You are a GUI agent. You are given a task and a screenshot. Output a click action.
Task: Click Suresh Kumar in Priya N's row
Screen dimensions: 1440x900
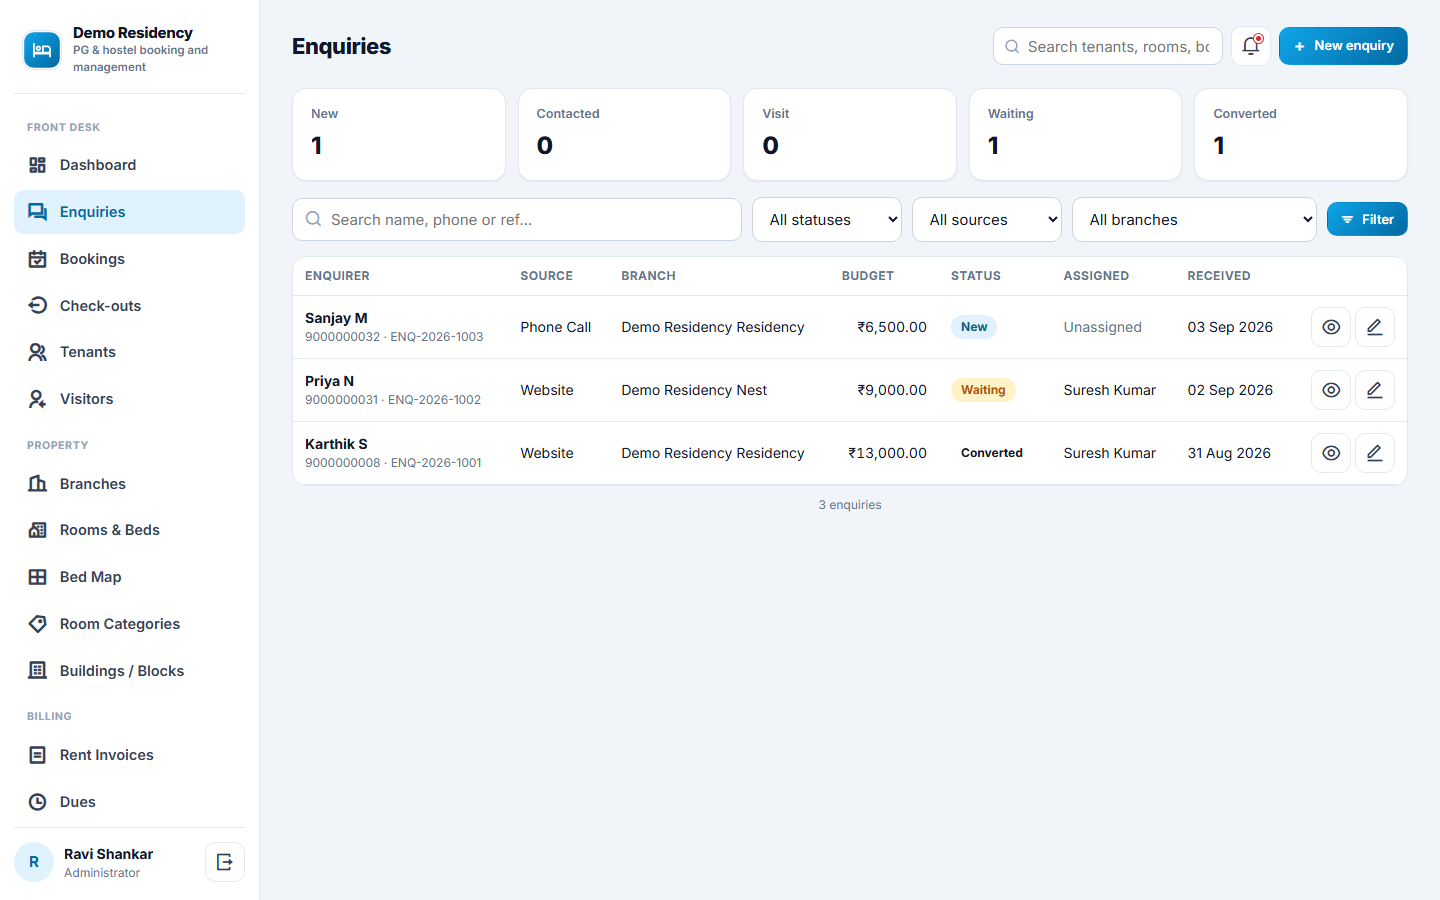(x=1109, y=390)
